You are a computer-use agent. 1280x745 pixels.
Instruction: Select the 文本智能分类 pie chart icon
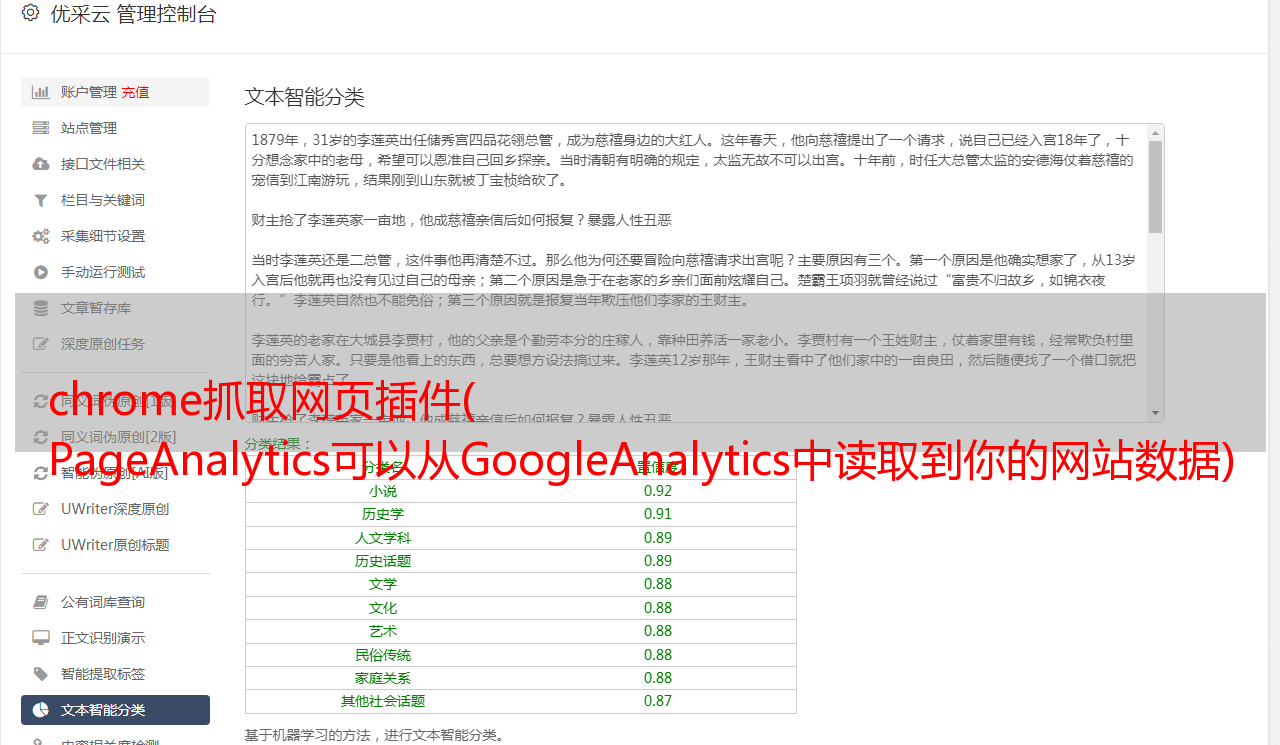click(x=41, y=710)
